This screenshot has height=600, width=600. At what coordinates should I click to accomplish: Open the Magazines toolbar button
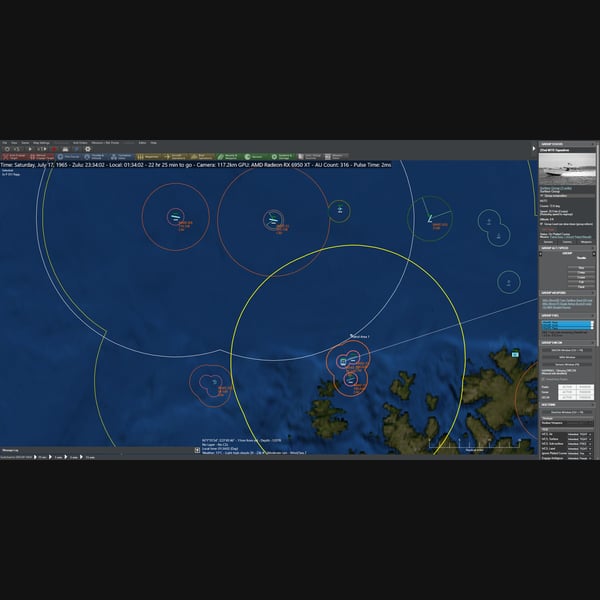(x=148, y=157)
